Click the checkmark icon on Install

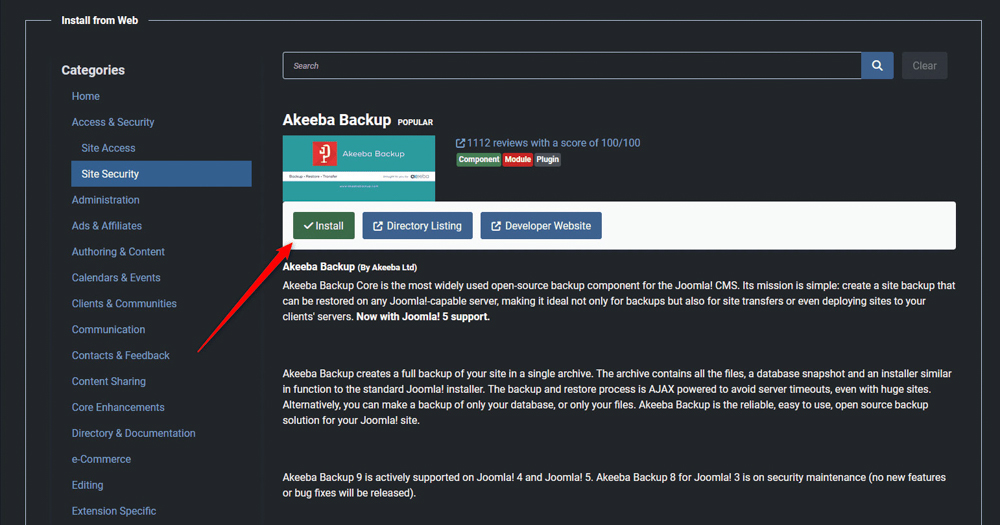coord(308,226)
